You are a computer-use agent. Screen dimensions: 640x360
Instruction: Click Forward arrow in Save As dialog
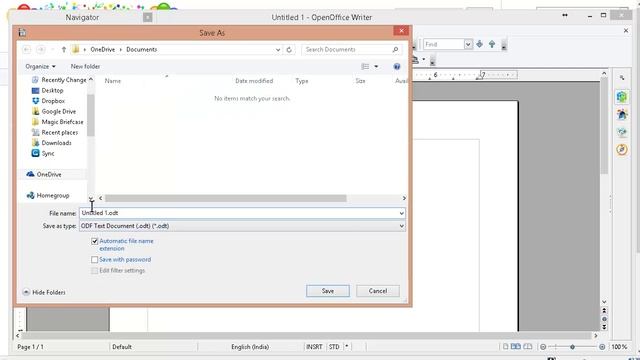(40, 49)
